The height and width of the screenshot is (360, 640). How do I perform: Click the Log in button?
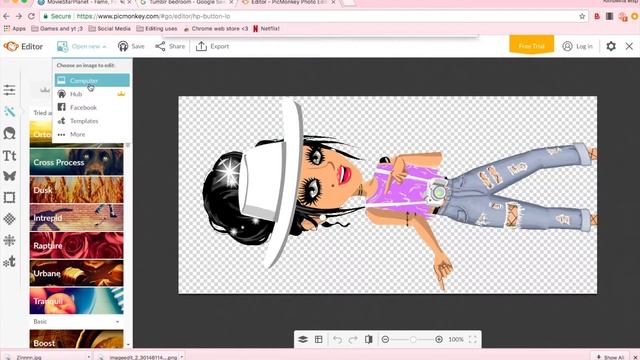pos(577,46)
